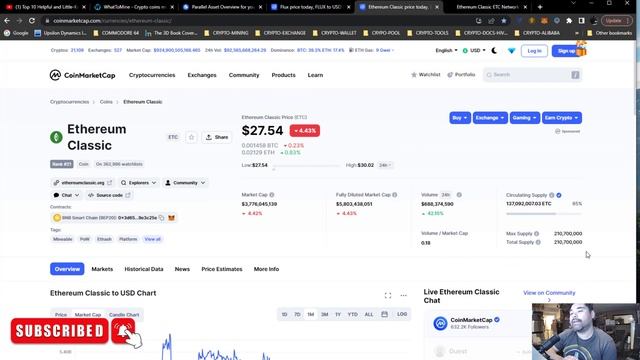The height and width of the screenshot is (360, 640).
Task: Expand the Gaming dropdown
Action: pyautogui.click(x=524, y=118)
